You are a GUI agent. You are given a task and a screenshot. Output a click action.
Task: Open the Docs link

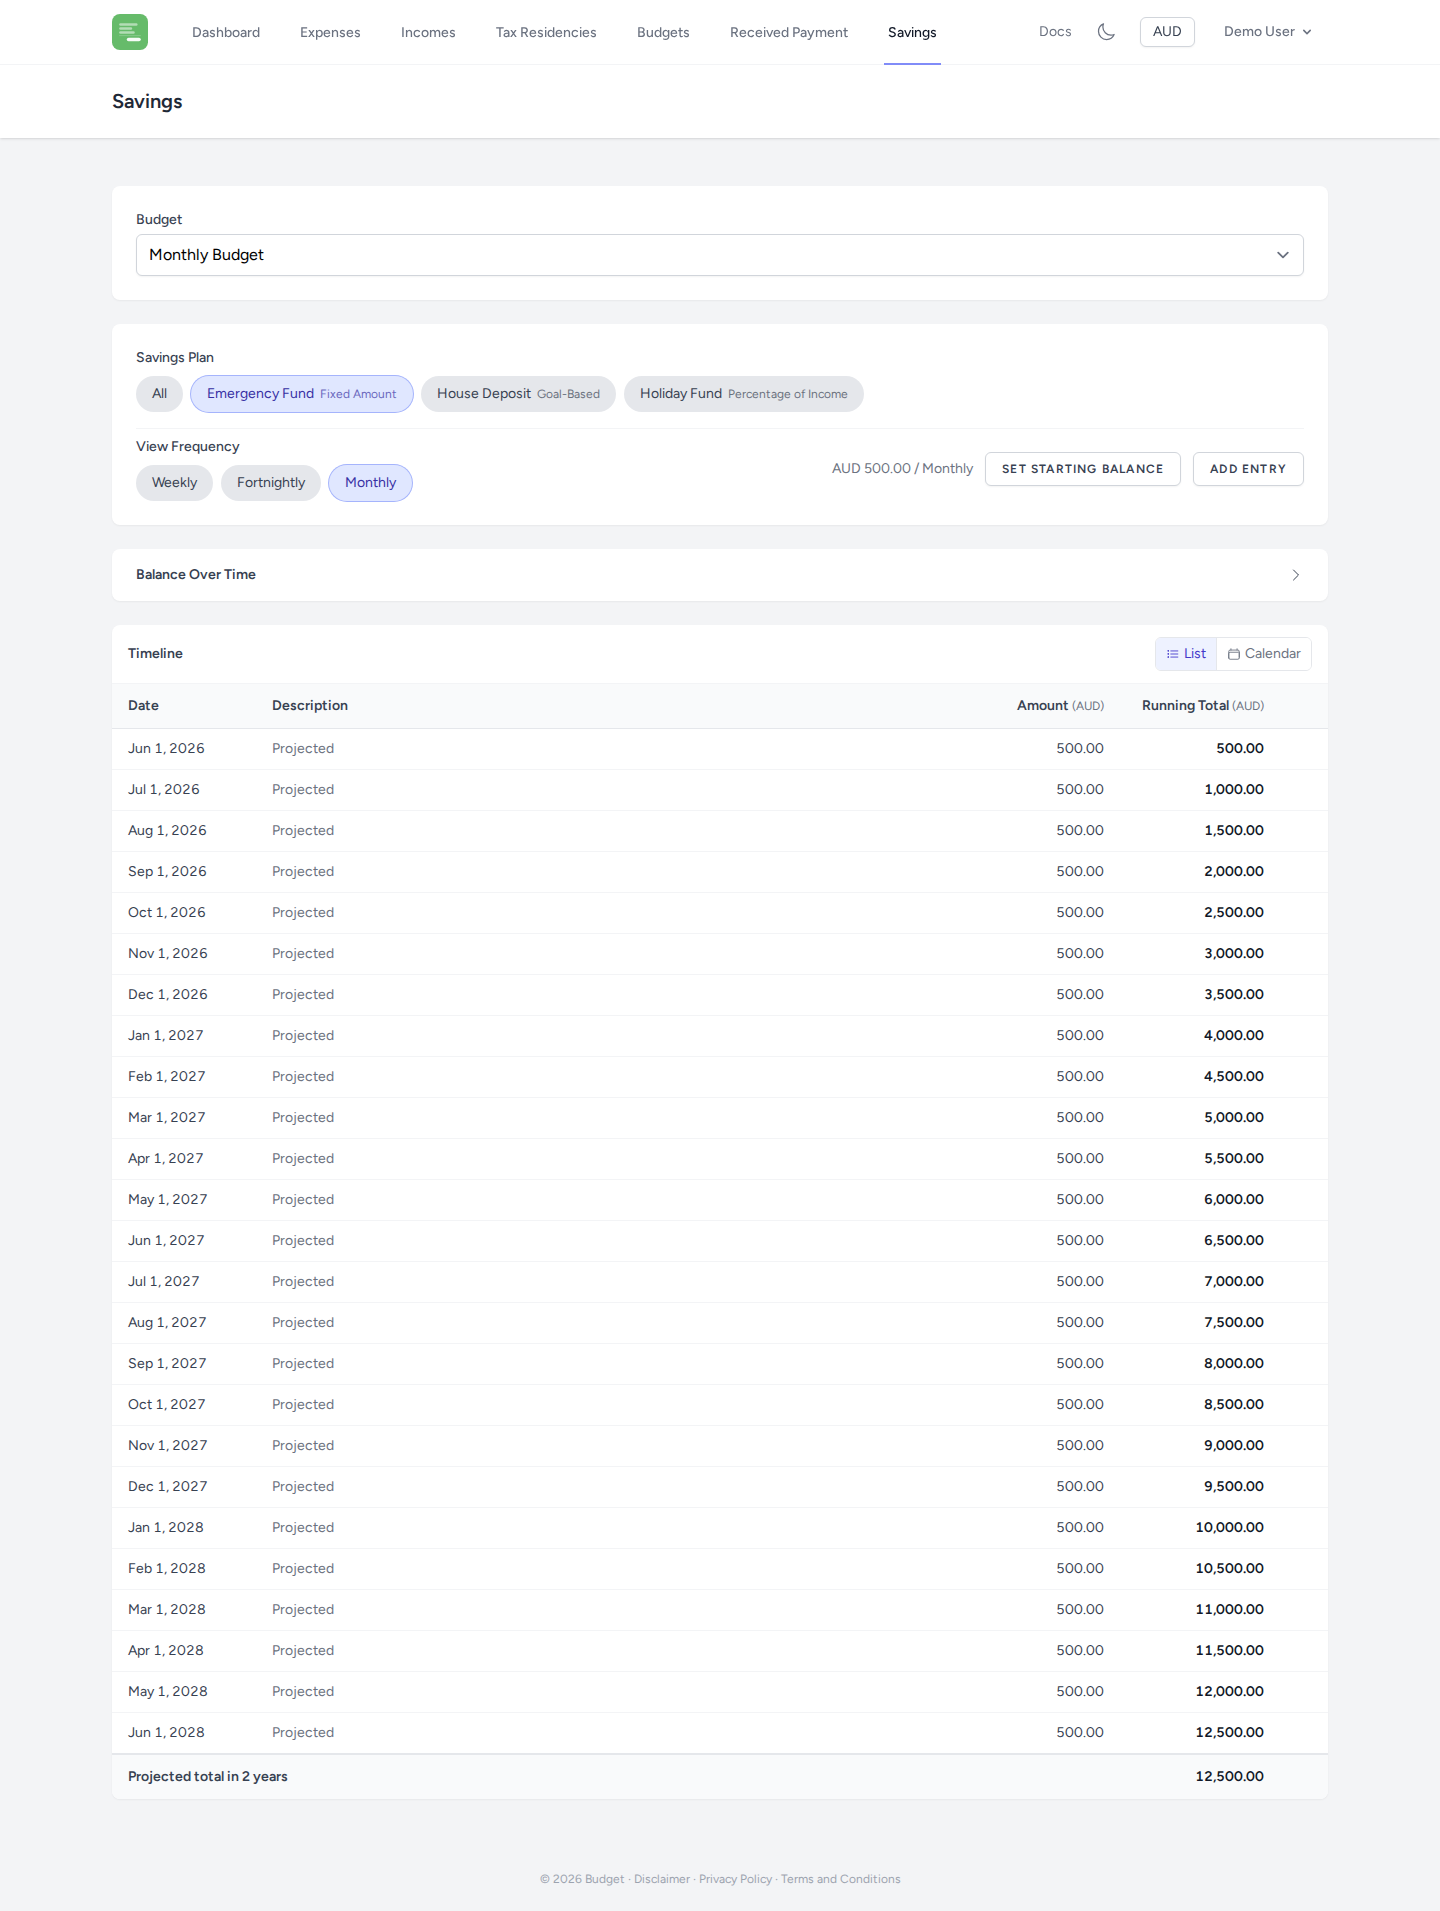click(1055, 32)
